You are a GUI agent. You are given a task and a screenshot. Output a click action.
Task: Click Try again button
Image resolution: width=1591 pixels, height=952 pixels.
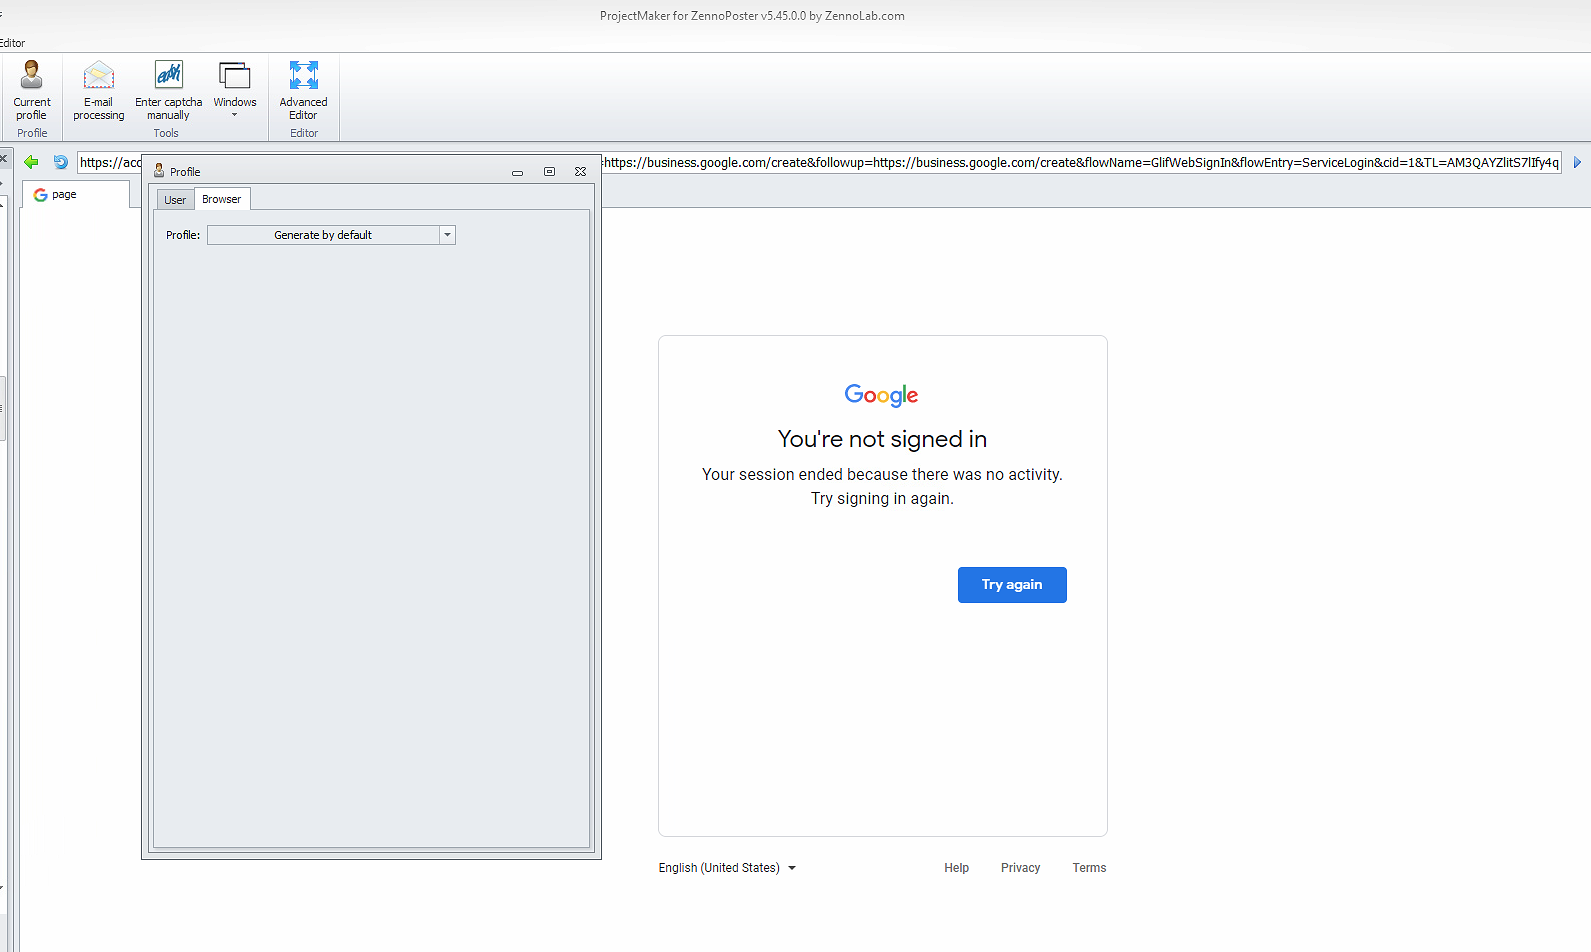tap(1012, 585)
